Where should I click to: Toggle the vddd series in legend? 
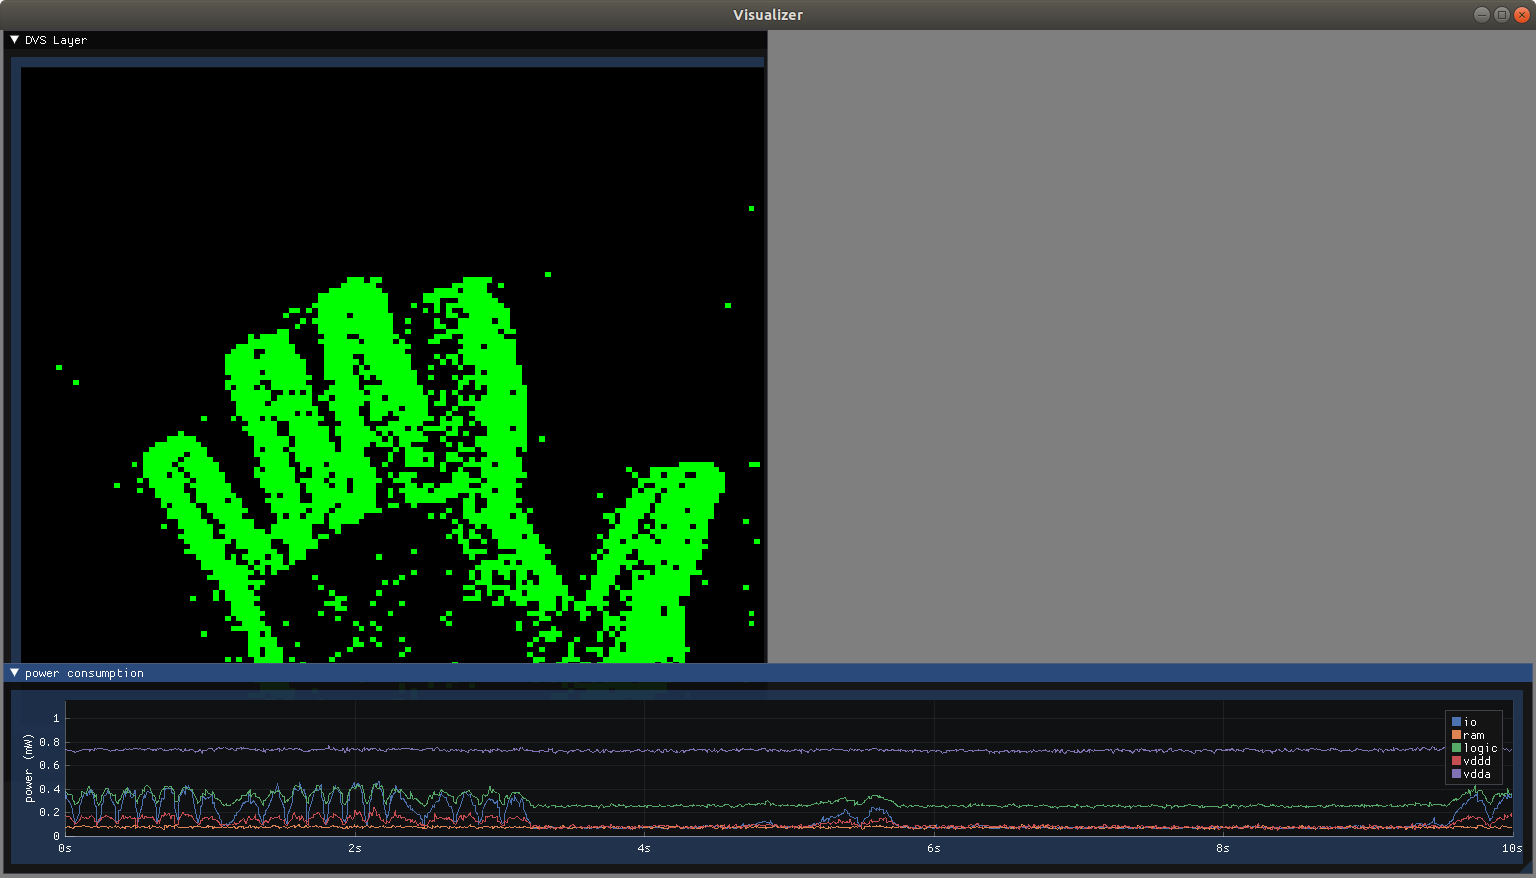point(1471,761)
